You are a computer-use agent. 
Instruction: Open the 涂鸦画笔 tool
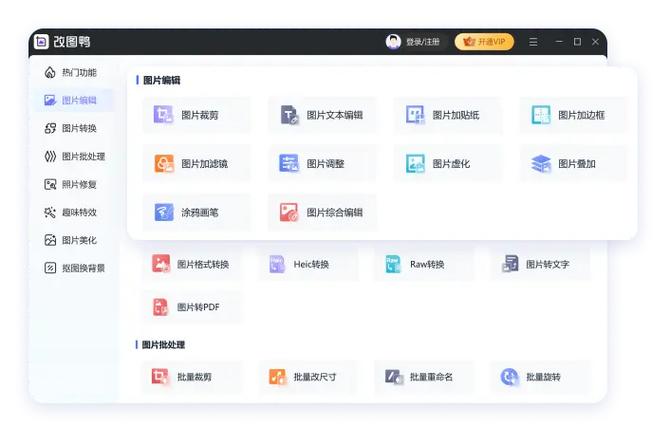coord(197,212)
